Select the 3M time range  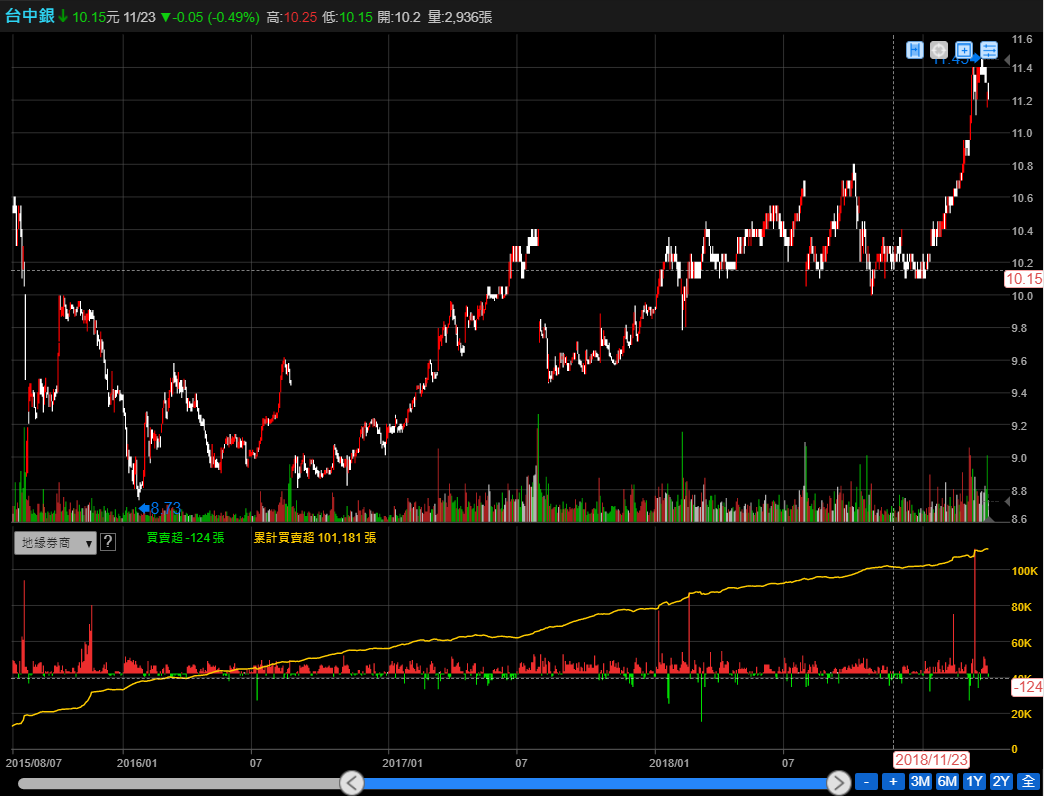[920, 781]
